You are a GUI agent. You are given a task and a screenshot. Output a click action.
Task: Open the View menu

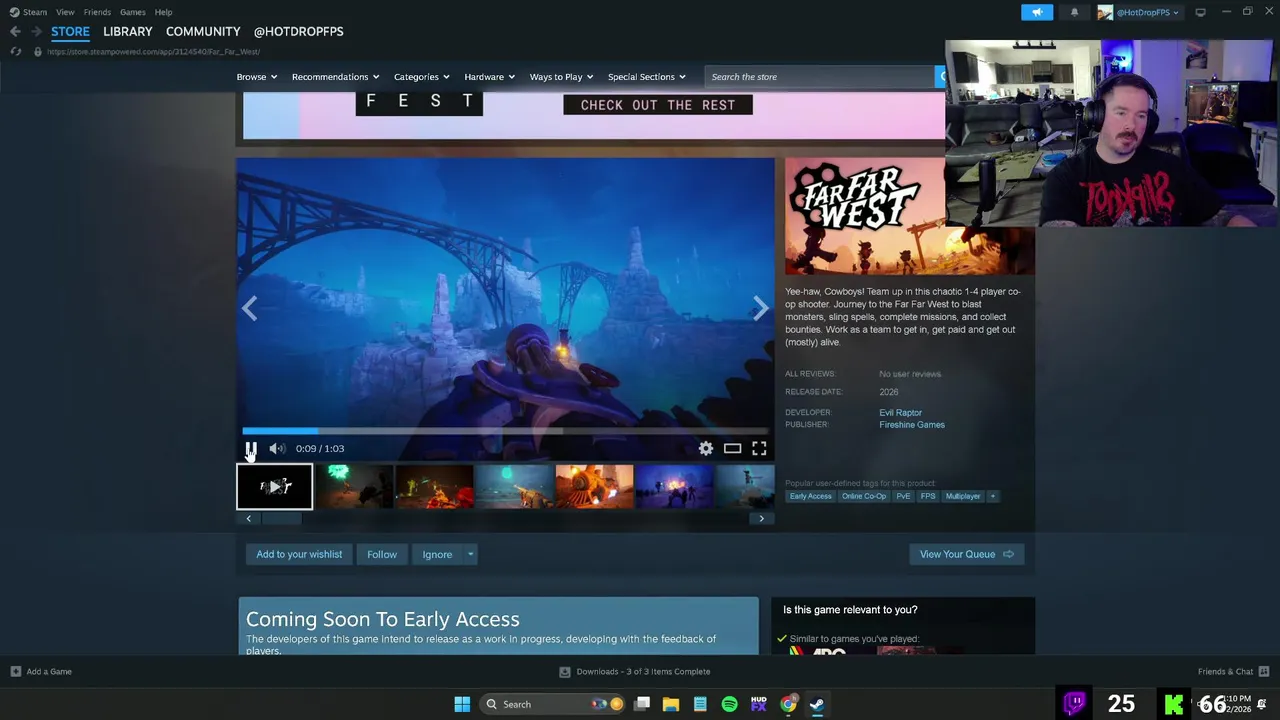pos(65,12)
